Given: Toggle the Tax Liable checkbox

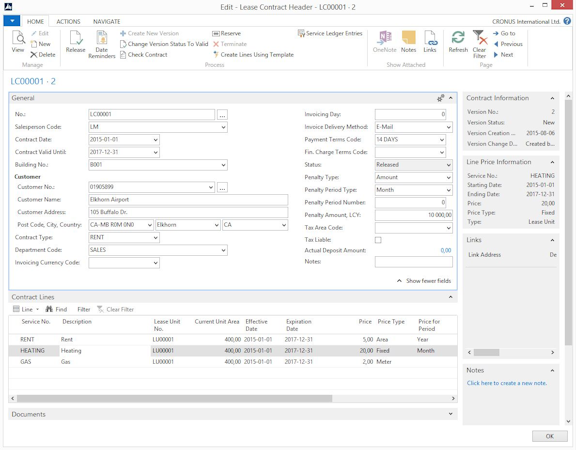Looking at the screenshot, I should point(378,240).
